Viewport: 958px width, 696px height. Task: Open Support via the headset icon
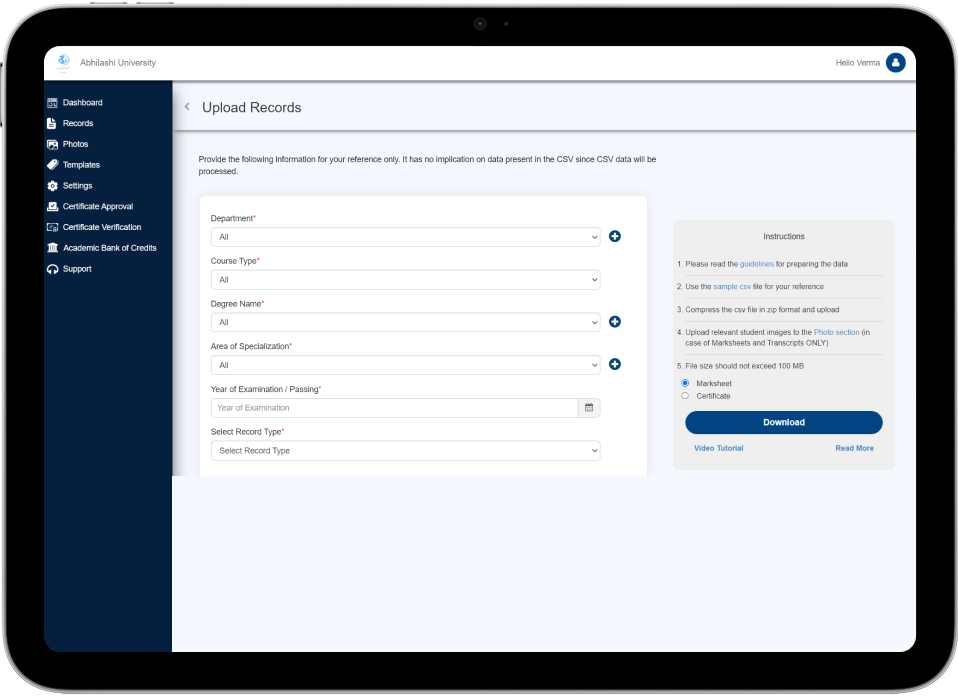tap(52, 268)
